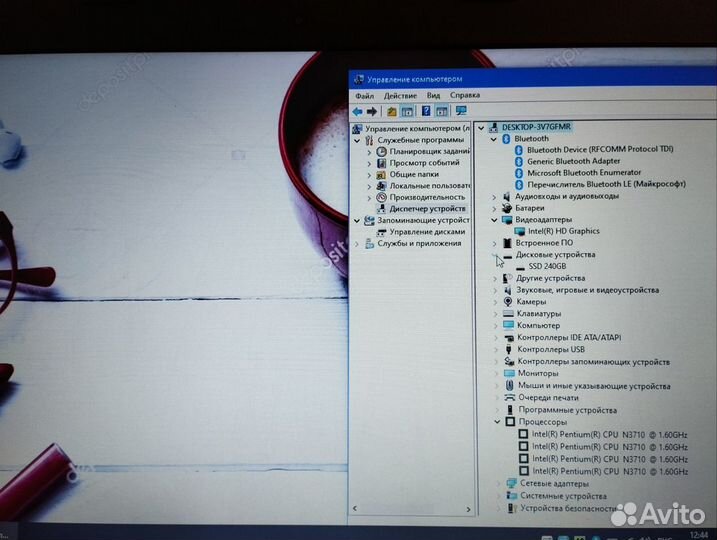Expand the Батареи category
The image size is (717, 540).
coord(494,209)
